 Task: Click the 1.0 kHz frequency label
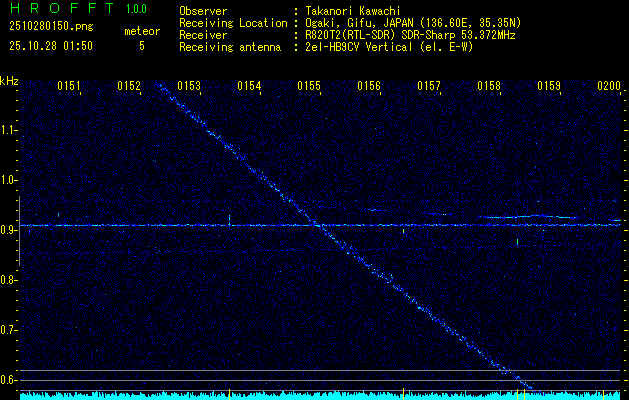click(8, 180)
